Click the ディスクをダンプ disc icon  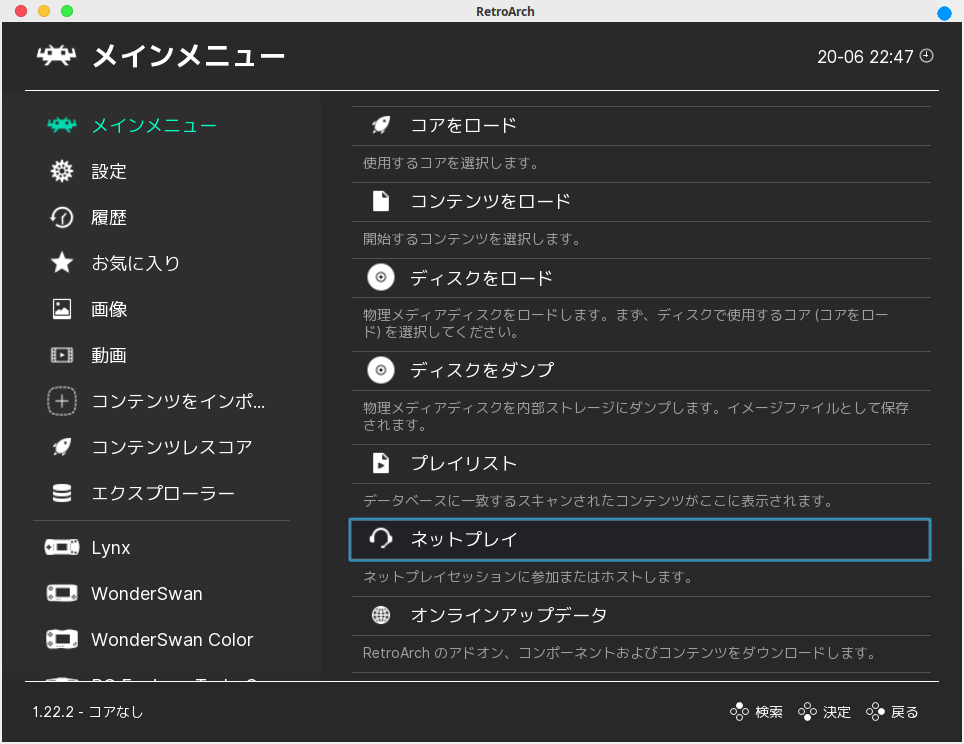pyautogui.click(x=381, y=370)
